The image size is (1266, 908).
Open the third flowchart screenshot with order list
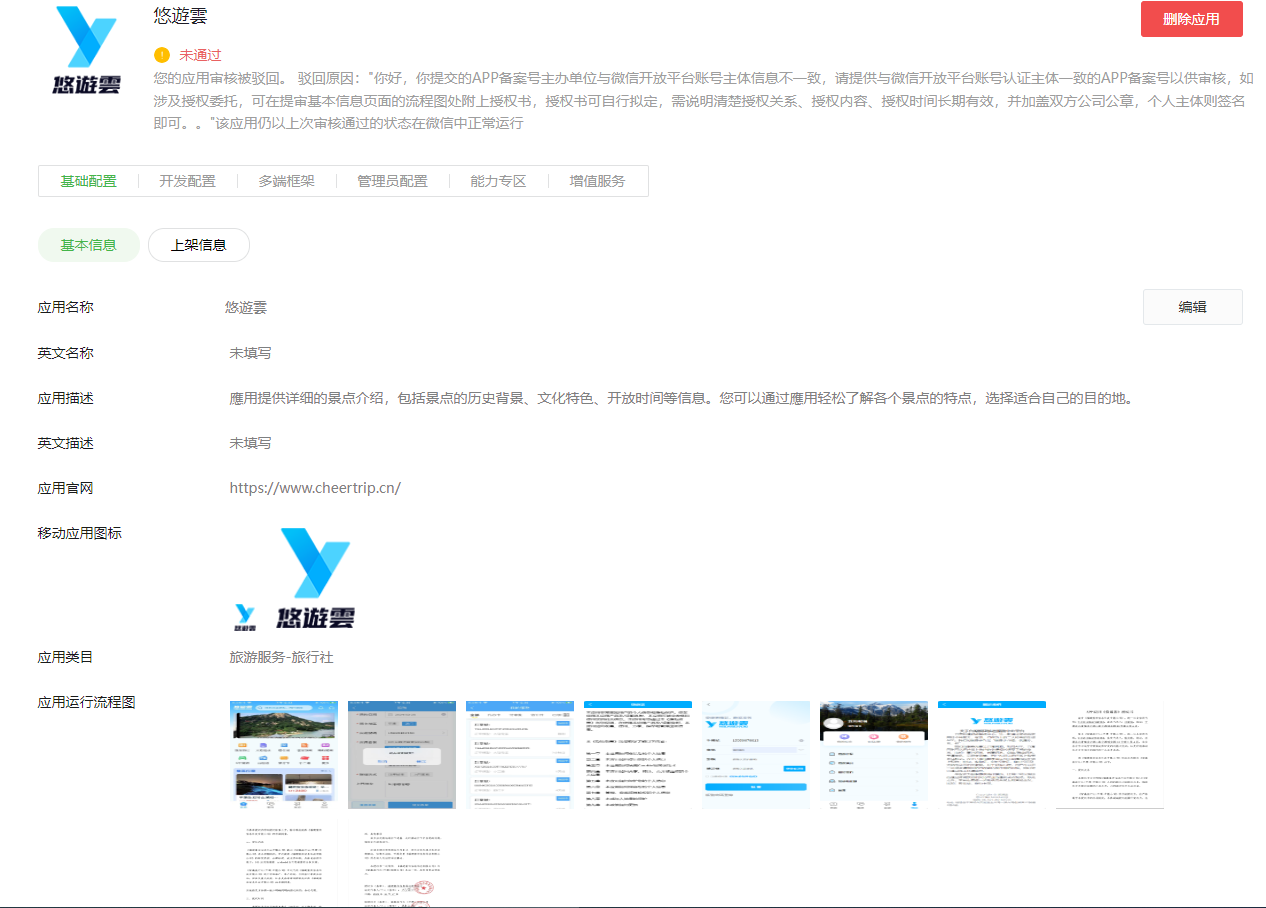click(x=520, y=755)
